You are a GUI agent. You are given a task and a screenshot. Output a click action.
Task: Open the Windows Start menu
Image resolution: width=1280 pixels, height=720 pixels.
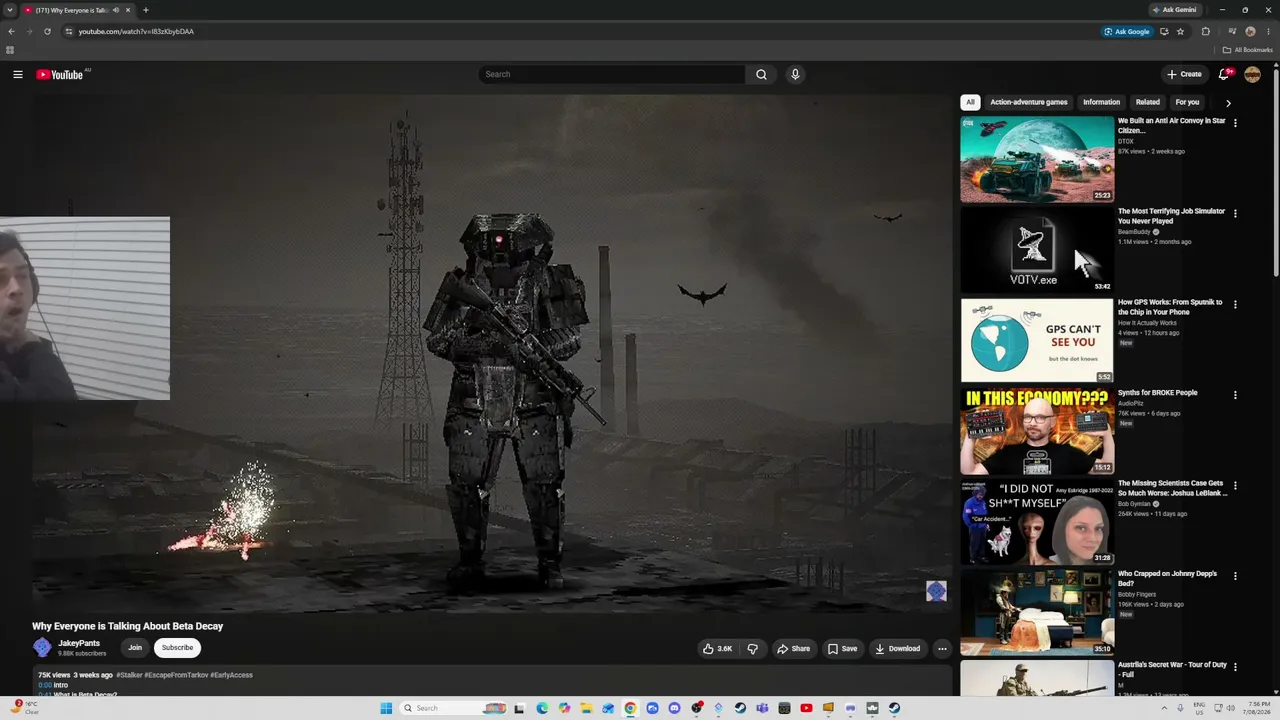(x=386, y=708)
